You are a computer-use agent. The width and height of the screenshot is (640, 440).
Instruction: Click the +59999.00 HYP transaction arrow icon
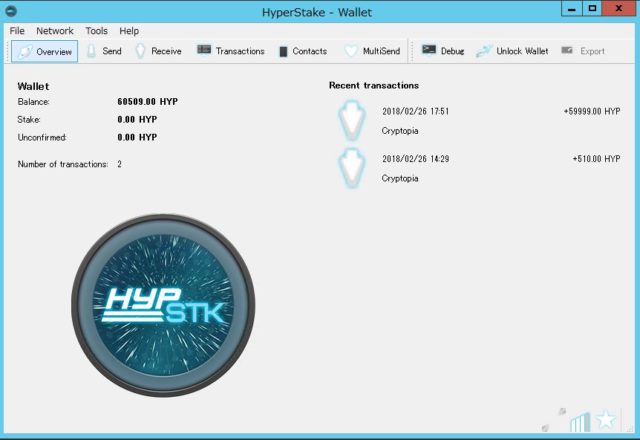click(x=352, y=120)
